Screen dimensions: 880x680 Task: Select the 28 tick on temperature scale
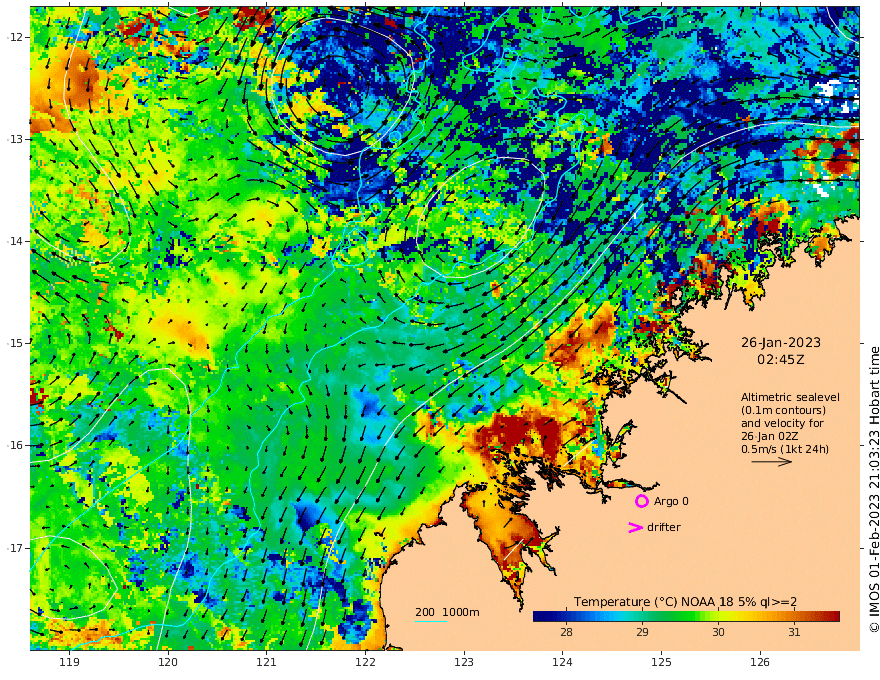pyautogui.click(x=566, y=632)
